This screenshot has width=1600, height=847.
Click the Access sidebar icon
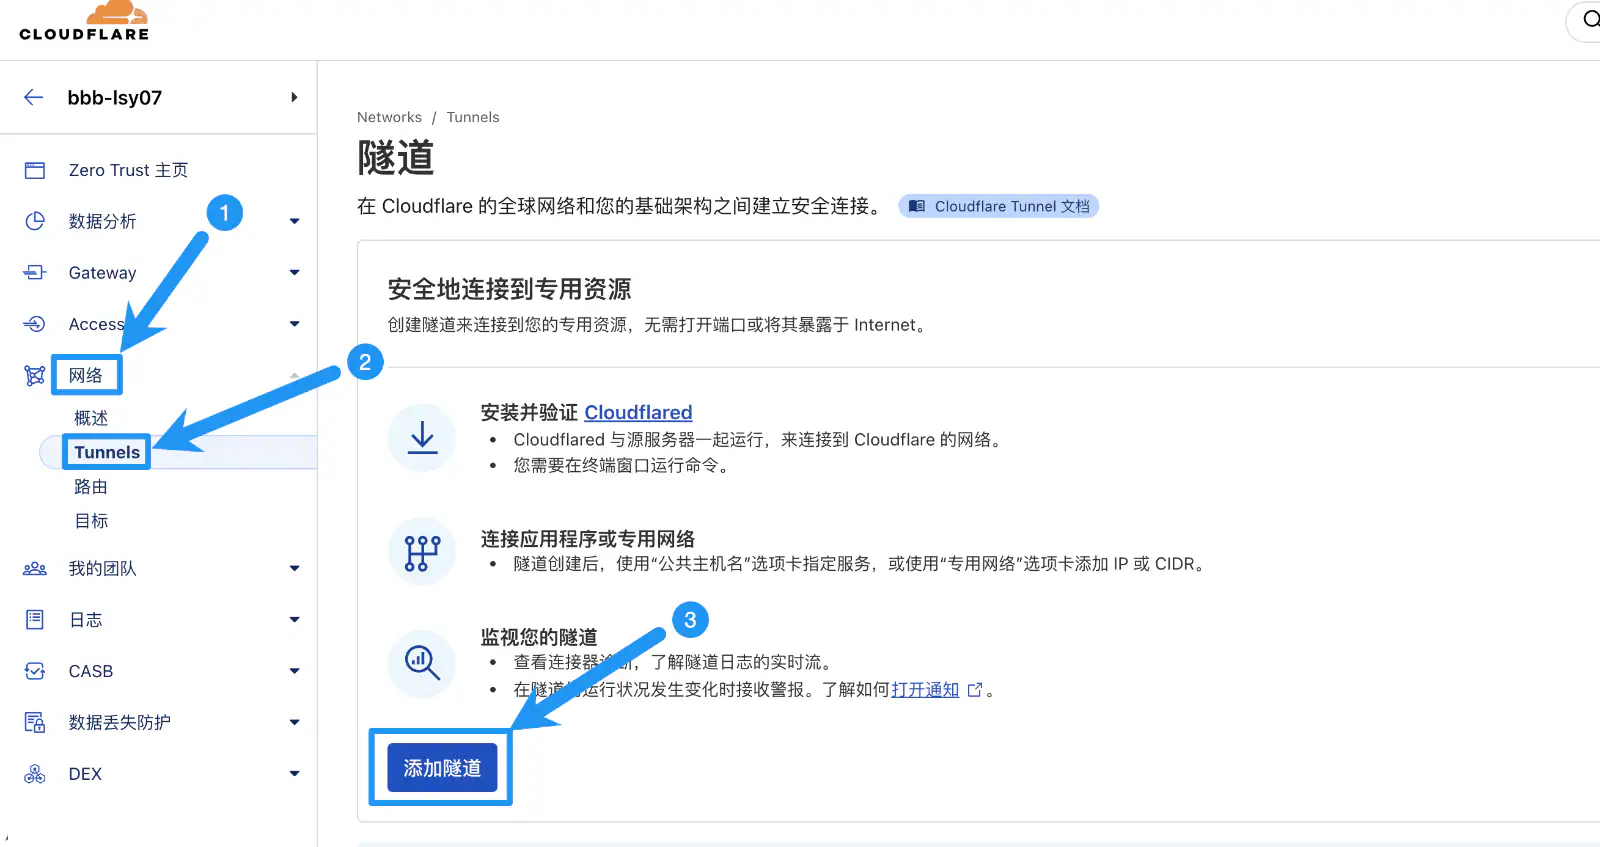point(35,324)
